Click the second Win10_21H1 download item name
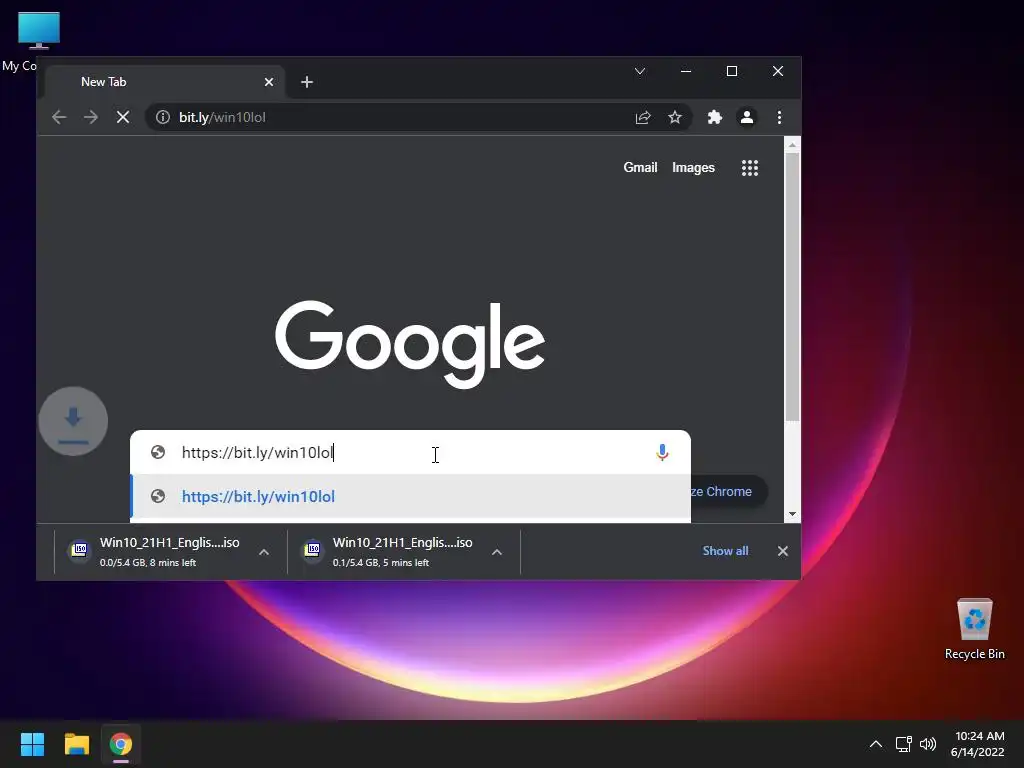The image size is (1024, 768). [402, 543]
